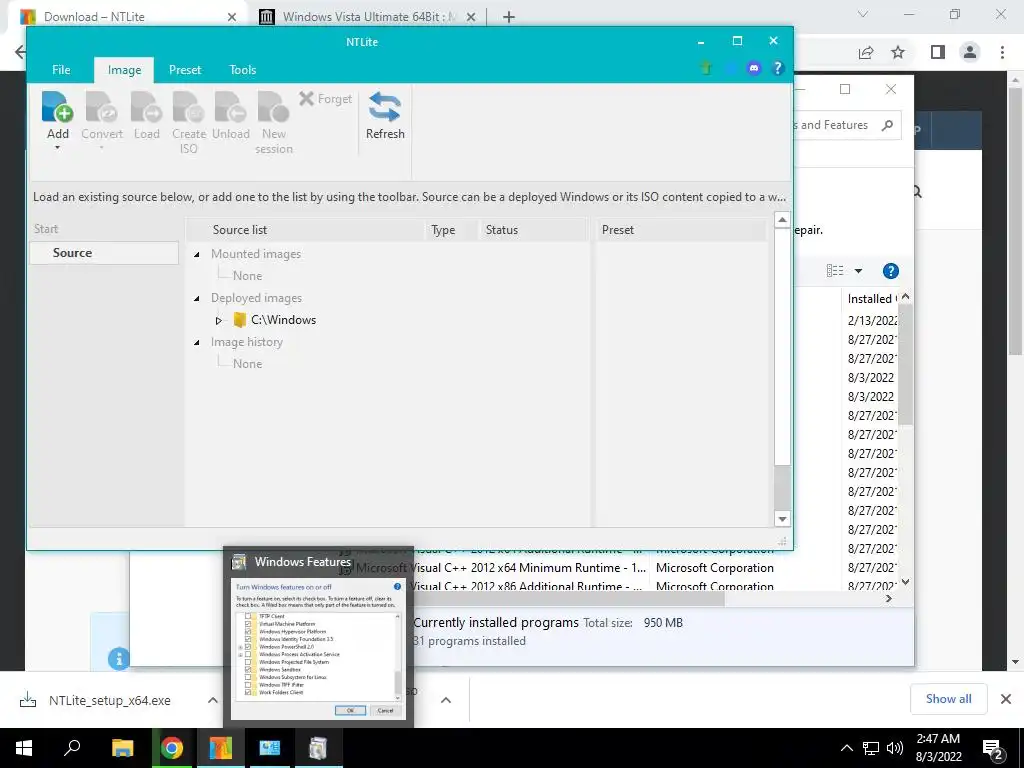The height and width of the screenshot is (768, 1024).
Task: Click the green upgrade arrow icon in NTLite
Action: pos(706,68)
